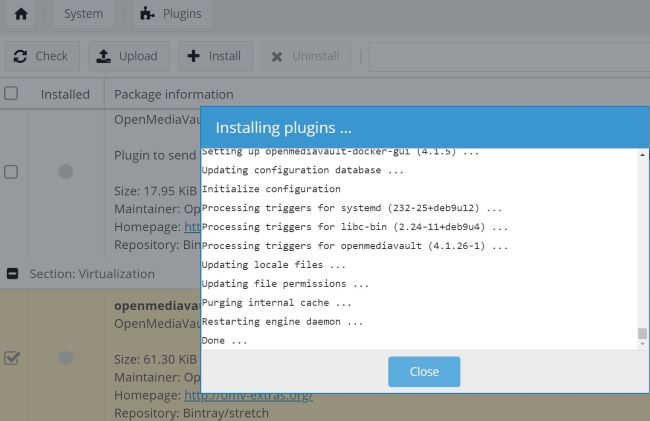
Task: Close the Installing plugins dialog
Action: coord(424,371)
